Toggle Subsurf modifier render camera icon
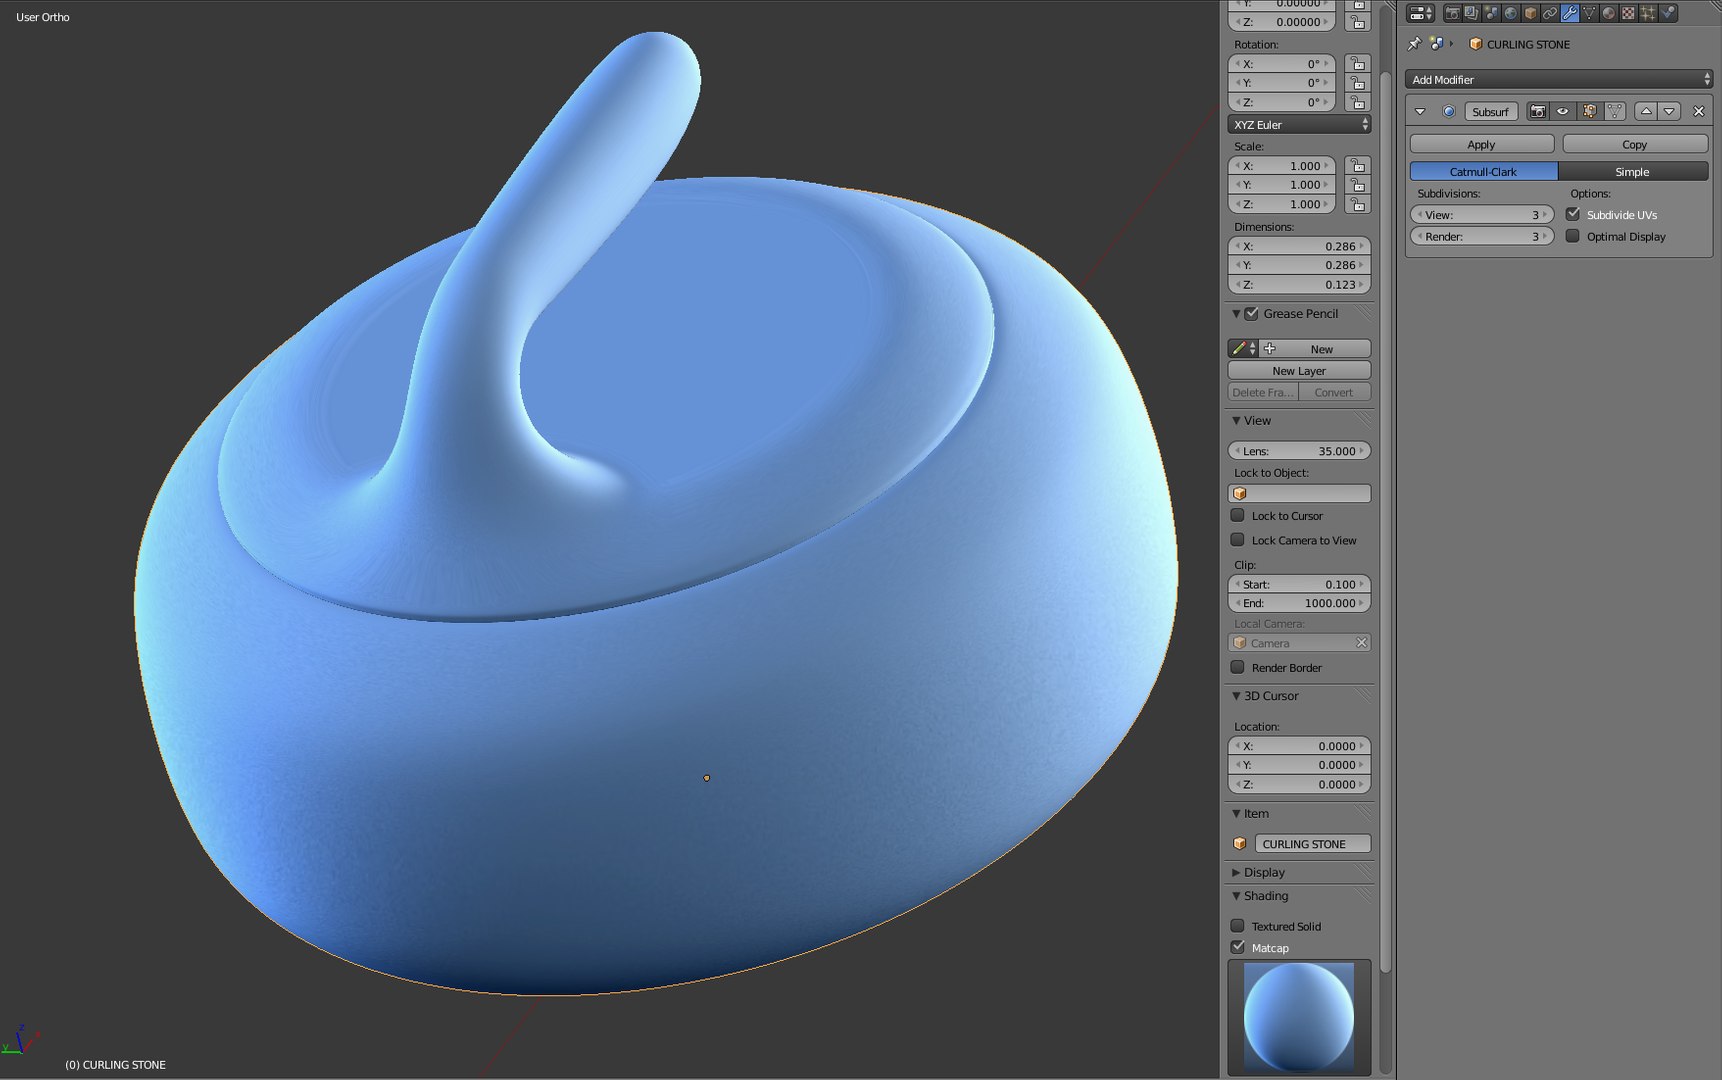 pos(1538,111)
